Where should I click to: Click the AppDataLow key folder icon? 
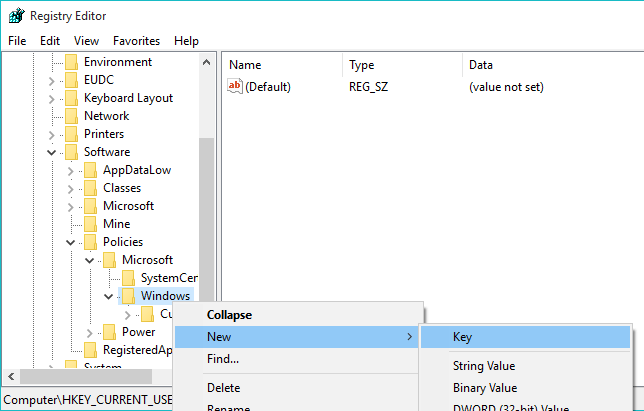(x=90, y=170)
